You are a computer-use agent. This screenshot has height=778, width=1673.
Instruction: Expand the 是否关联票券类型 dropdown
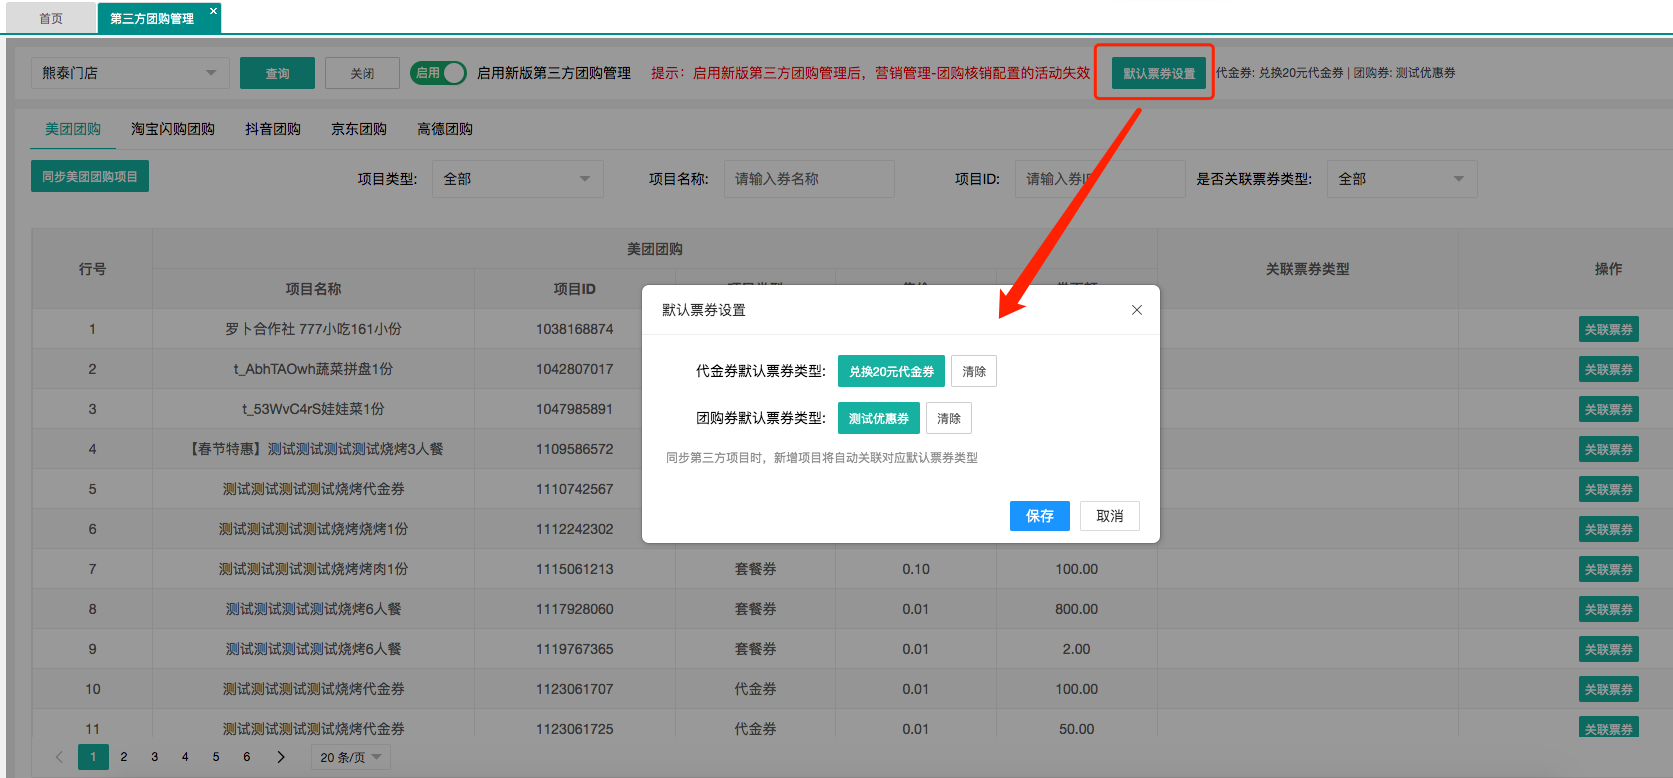(x=1402, y=179)
